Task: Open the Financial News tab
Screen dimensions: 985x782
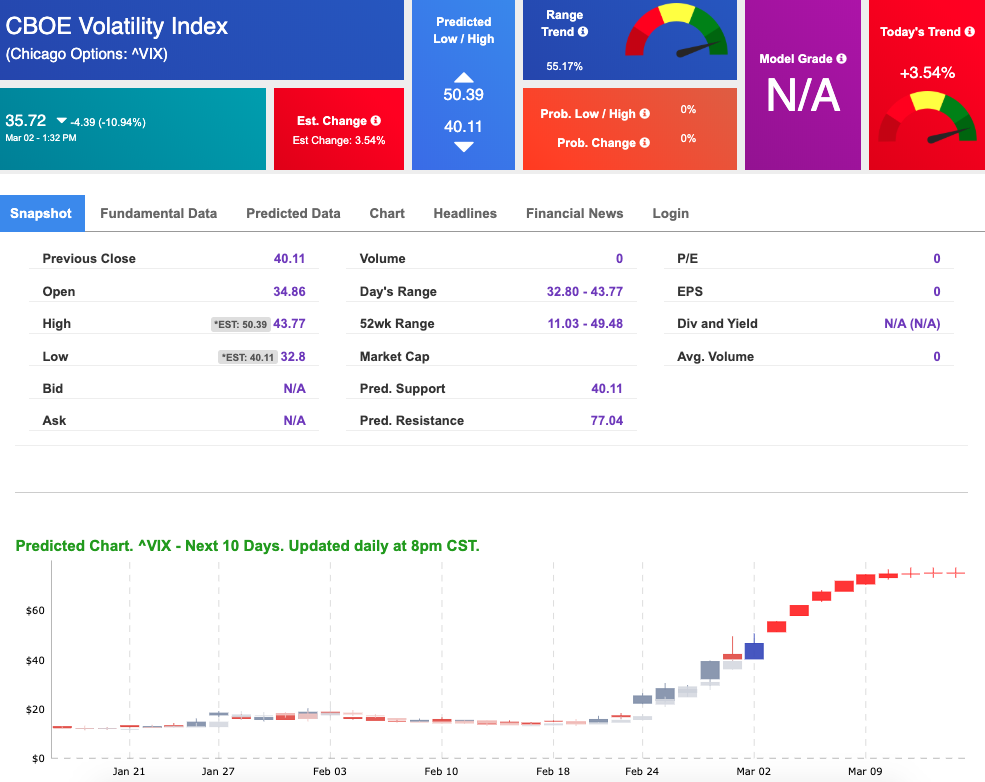Action: tap(575, 214)
